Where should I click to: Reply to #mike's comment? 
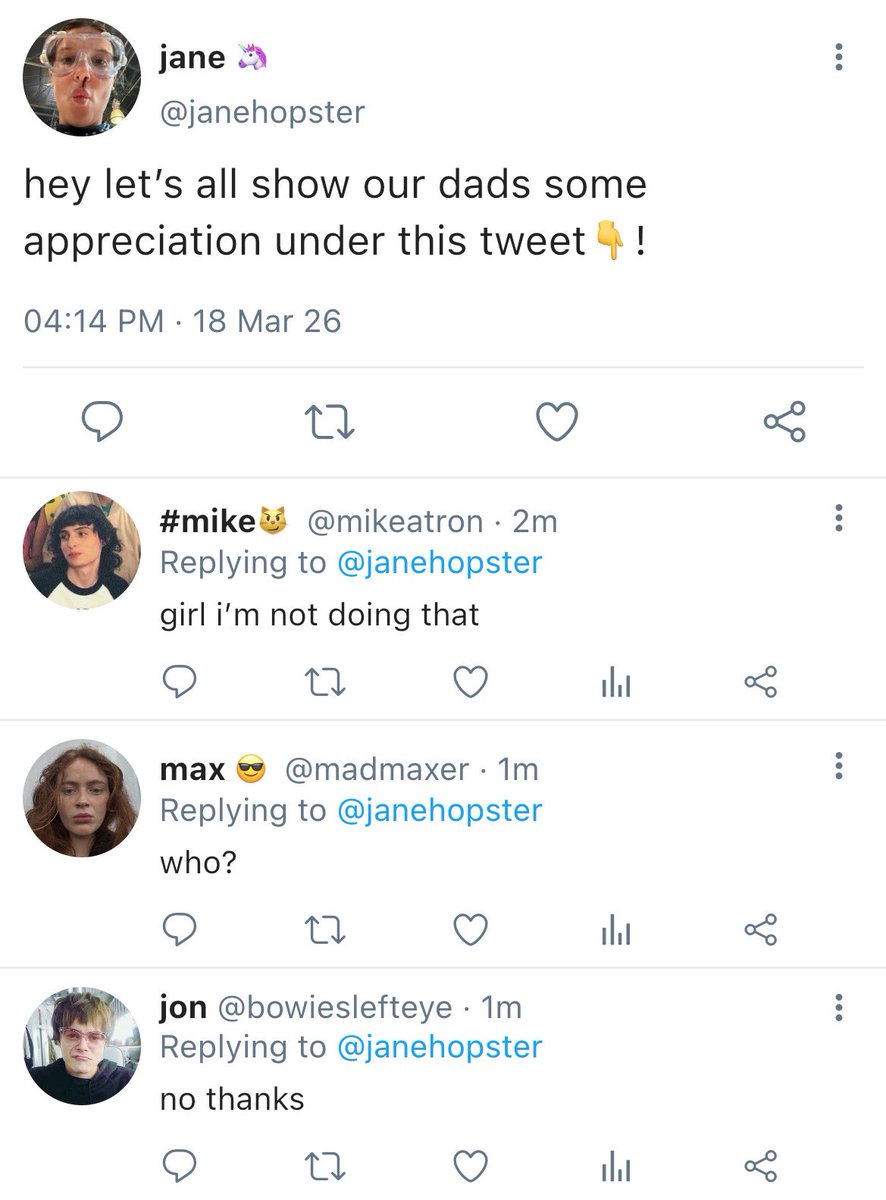(x=178, y=683)
